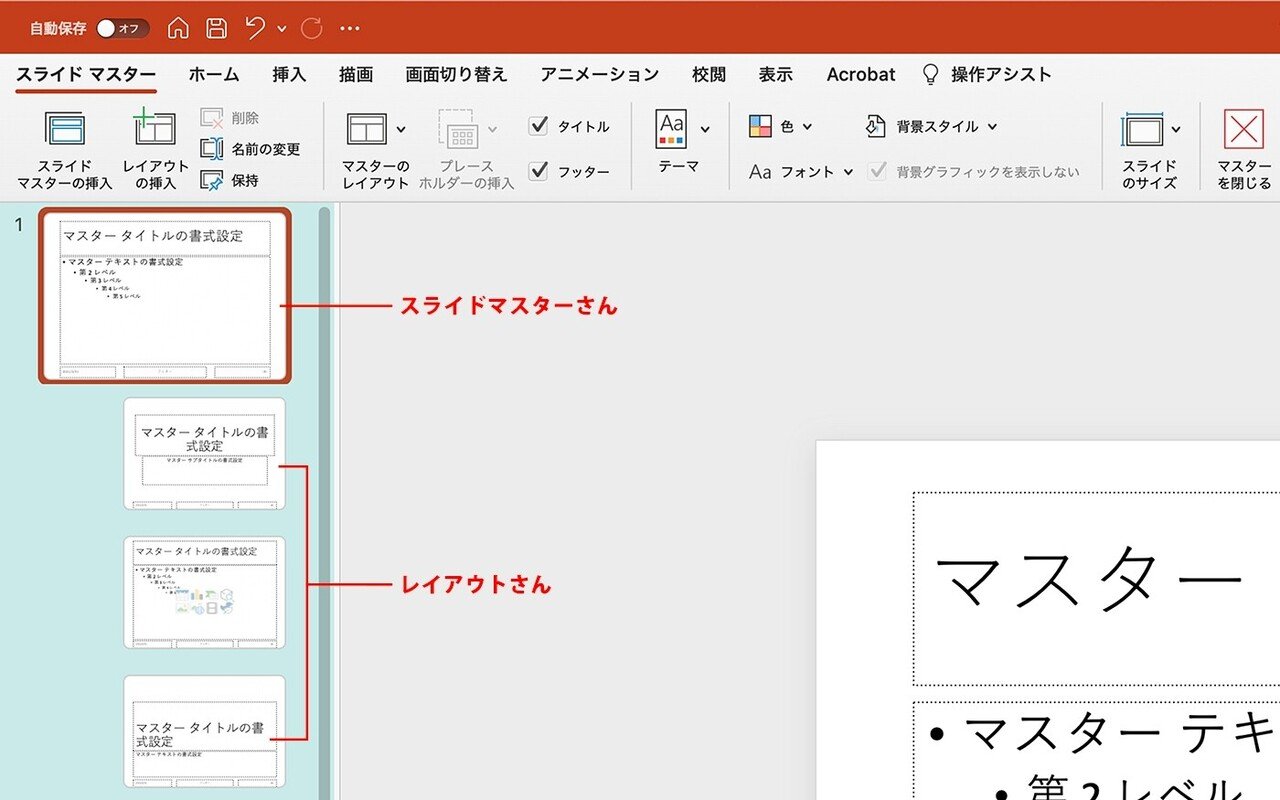Image resolution: width=1280 pixels, height=800 pixels.
Task: Click the テーマ theme icon
Action: tap(672, 129)
